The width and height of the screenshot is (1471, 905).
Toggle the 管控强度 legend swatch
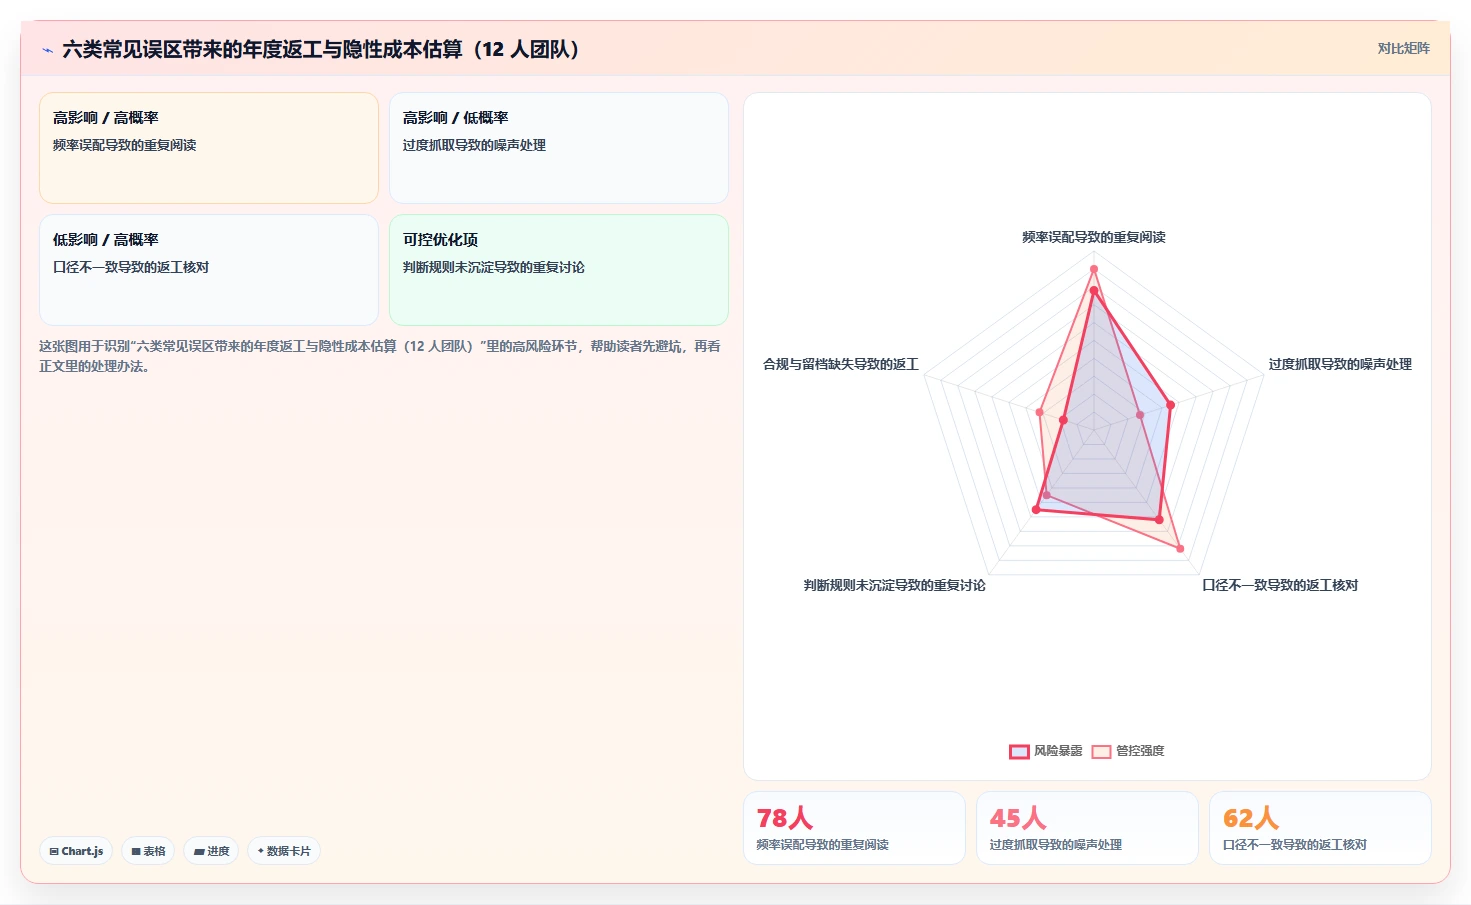[x=1101, y=751]
